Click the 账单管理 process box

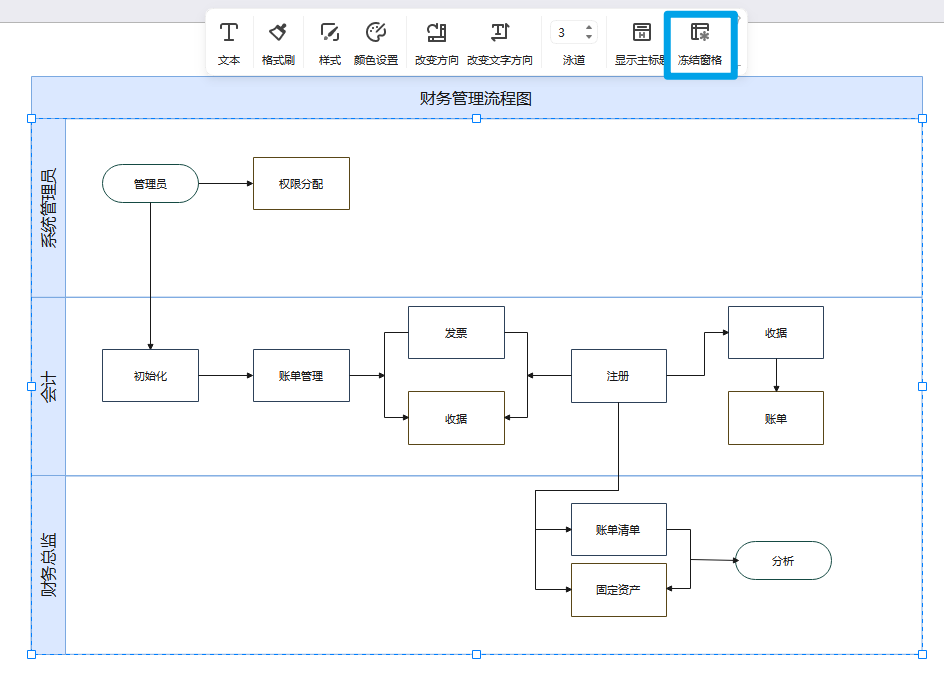301,376
